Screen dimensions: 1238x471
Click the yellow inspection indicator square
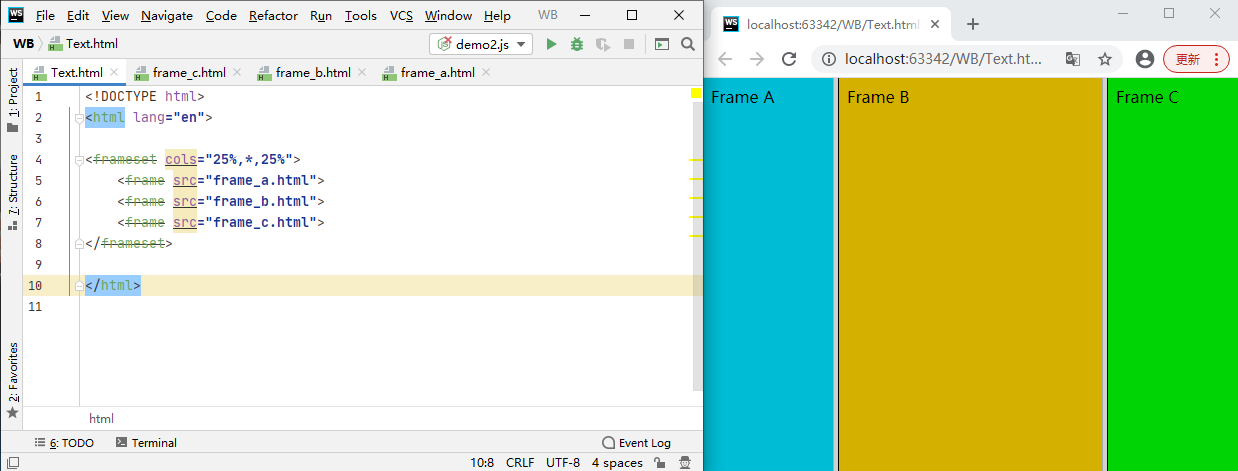point(696,94)
